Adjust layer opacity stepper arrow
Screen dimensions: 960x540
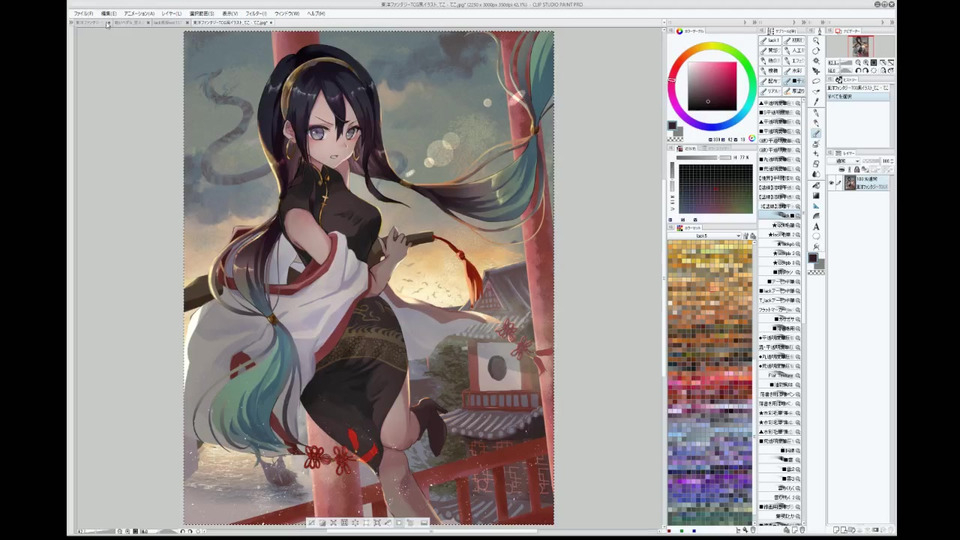[x=892, y=161]
